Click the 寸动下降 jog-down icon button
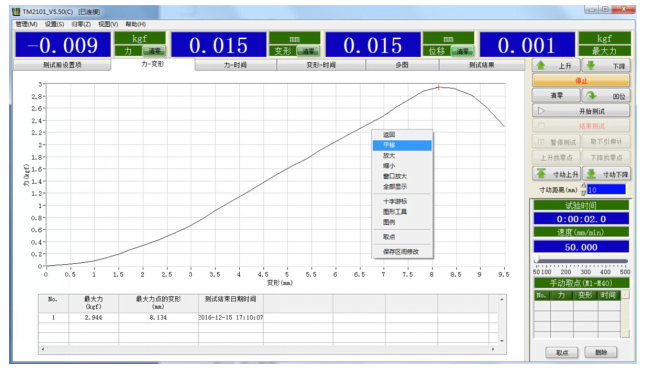The height and width of the screenshot is (380, 659). point(607,174)
